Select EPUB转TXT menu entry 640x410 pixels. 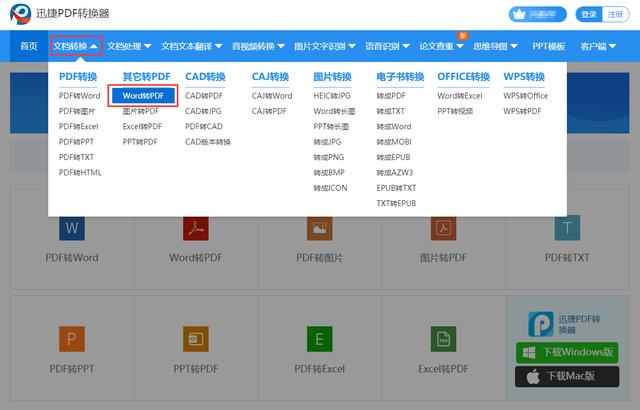396,188
